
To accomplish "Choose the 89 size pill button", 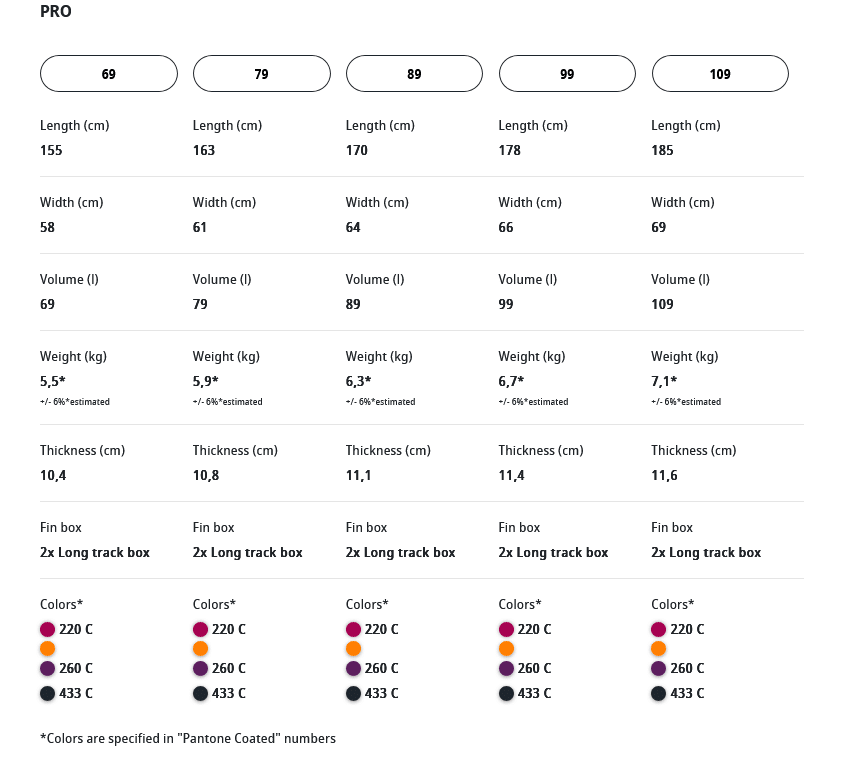I will click(414, 74).
